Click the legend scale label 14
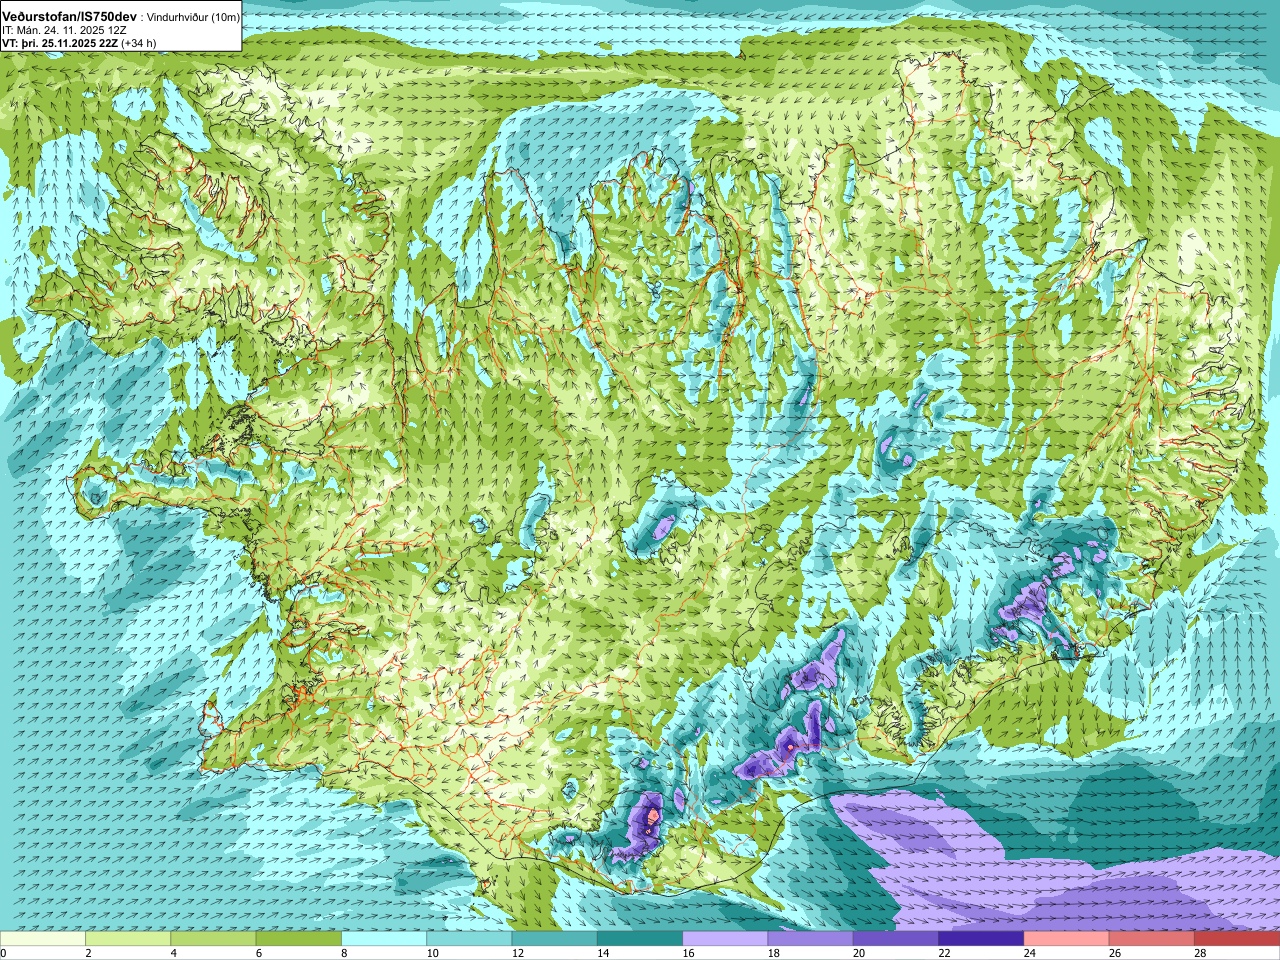Viewport: 1280px width, 960px height. coord(603,953)
